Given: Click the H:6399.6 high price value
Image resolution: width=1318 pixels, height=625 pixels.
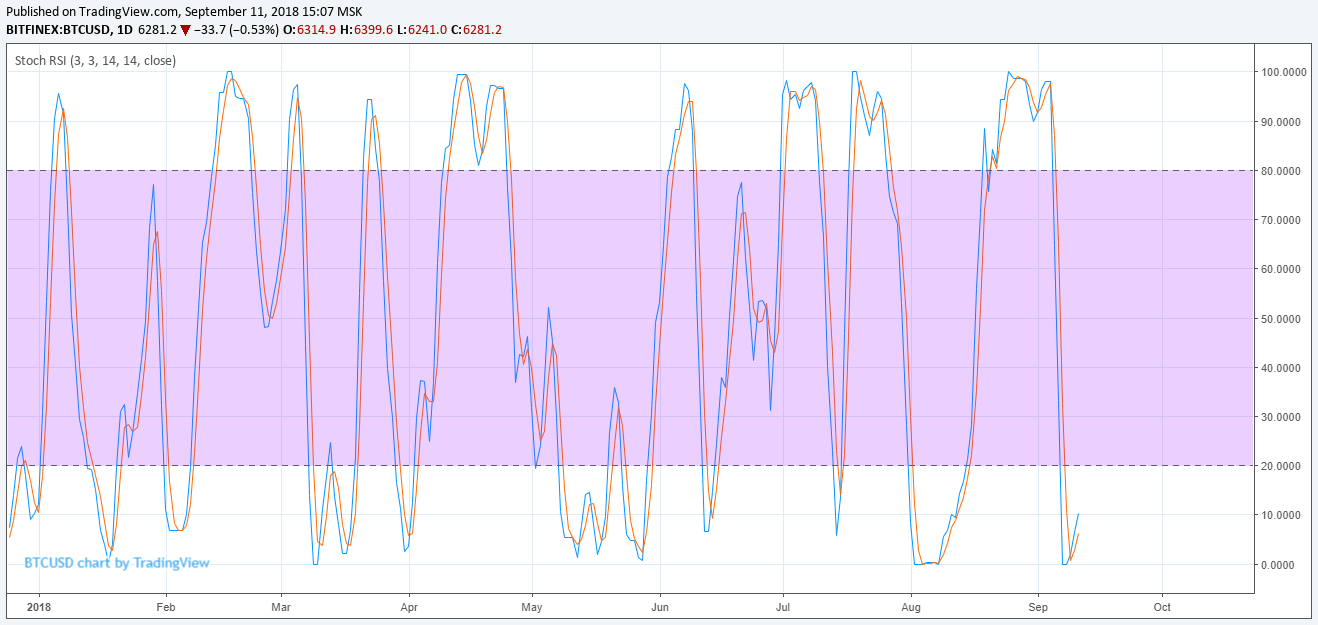Looking at the screenshot, I should [366, 30].
